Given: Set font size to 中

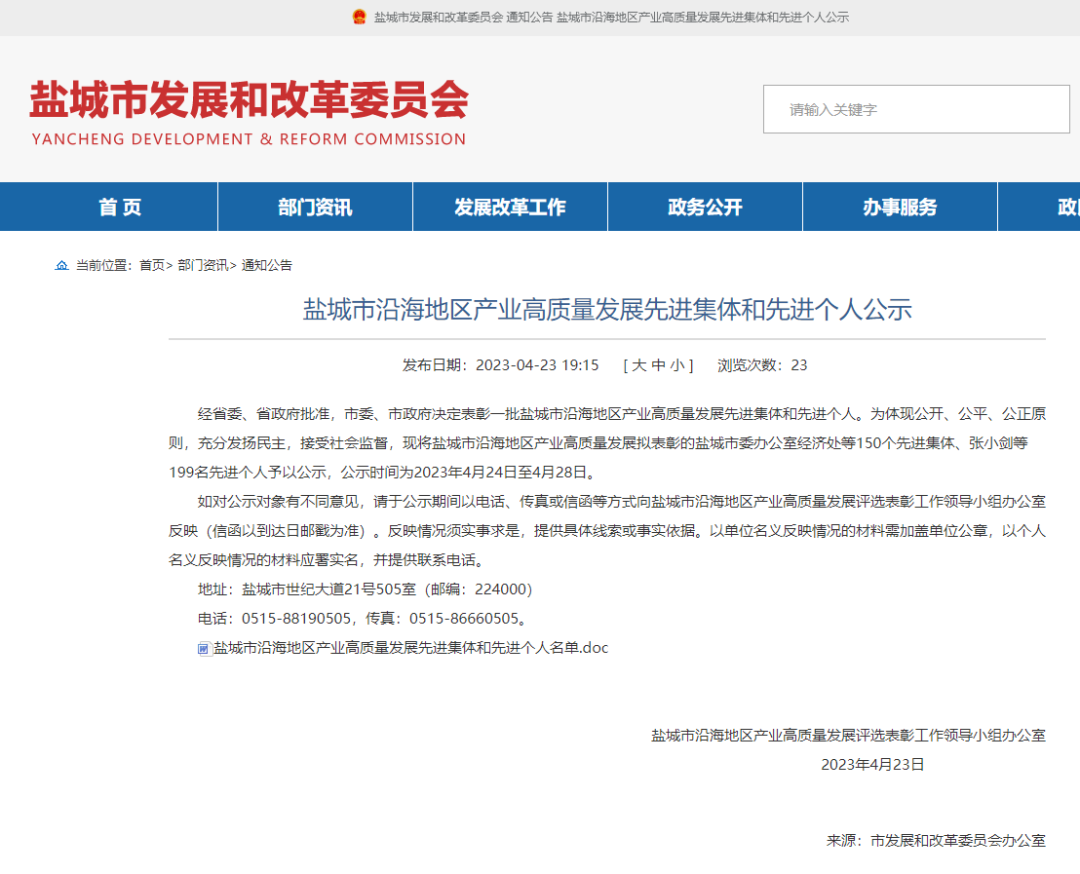Looking at the screenshot, I should (657, 365).
